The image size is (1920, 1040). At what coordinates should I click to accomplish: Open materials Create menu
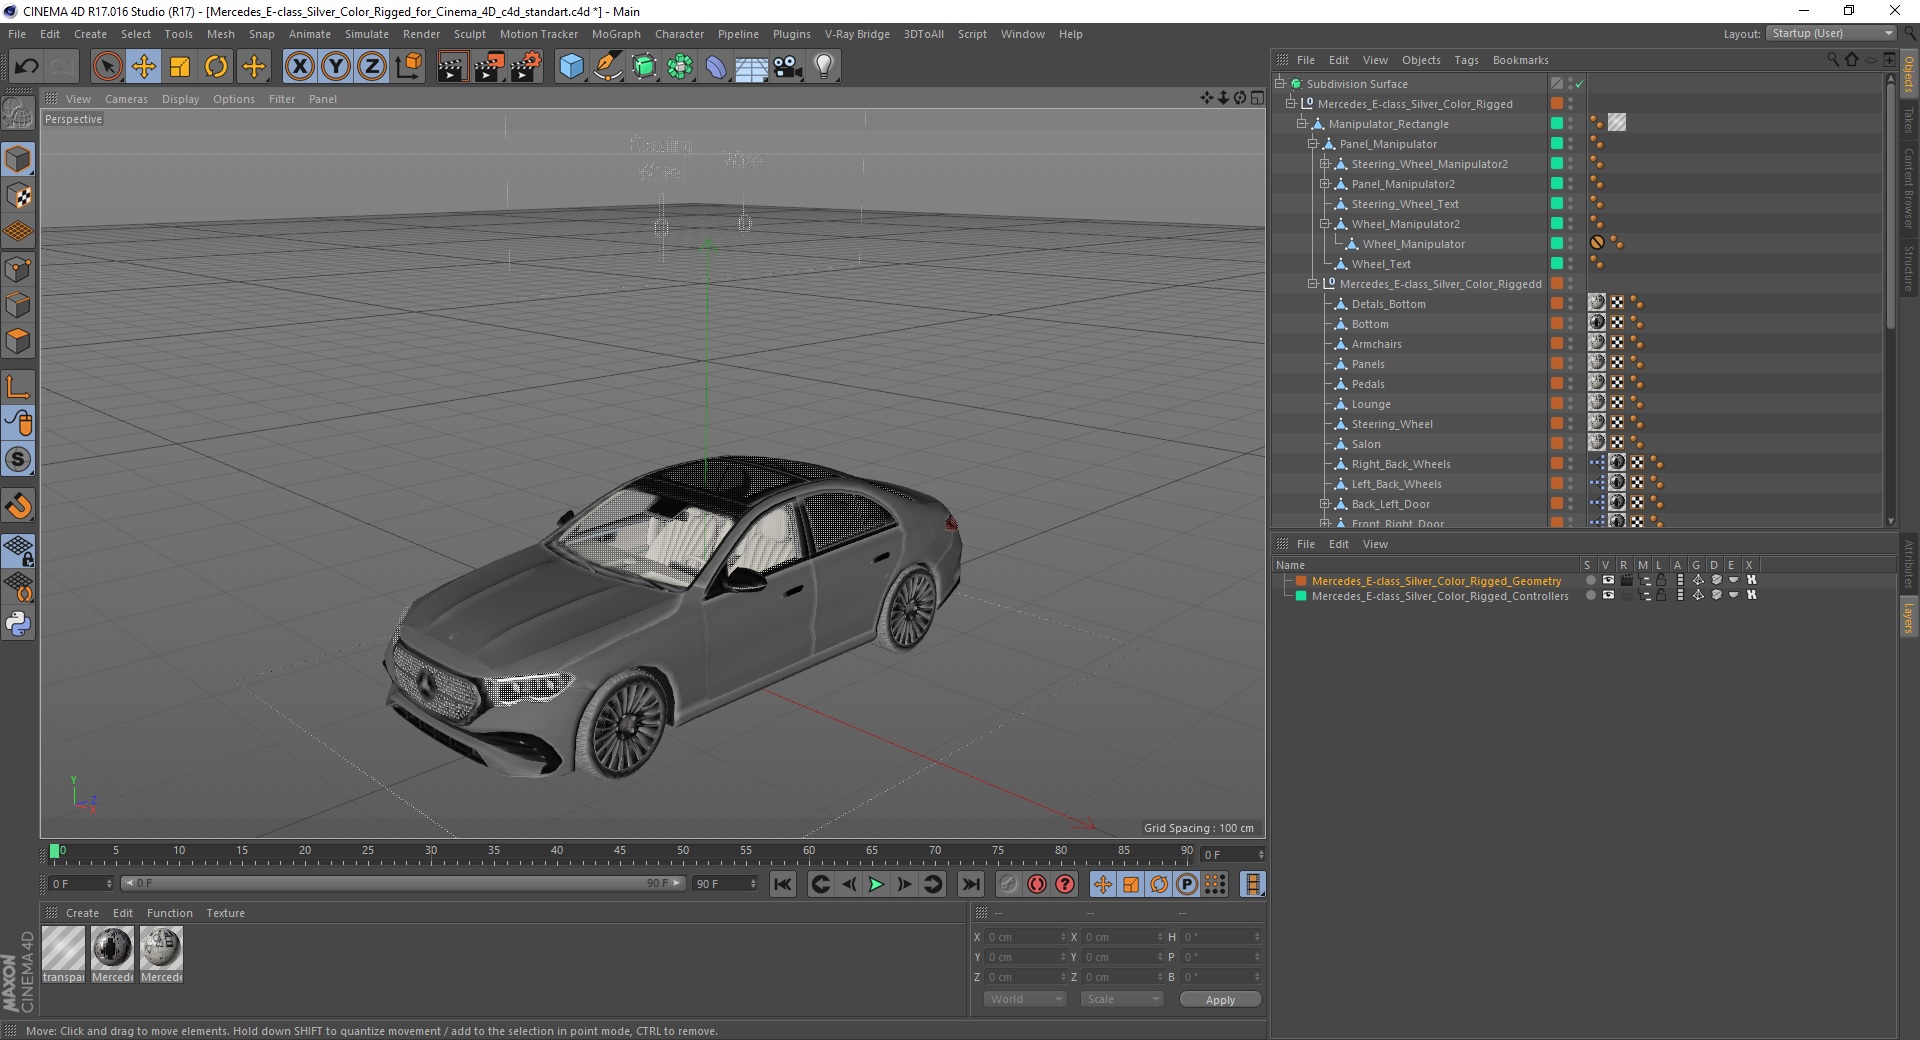tap(82, 913)
